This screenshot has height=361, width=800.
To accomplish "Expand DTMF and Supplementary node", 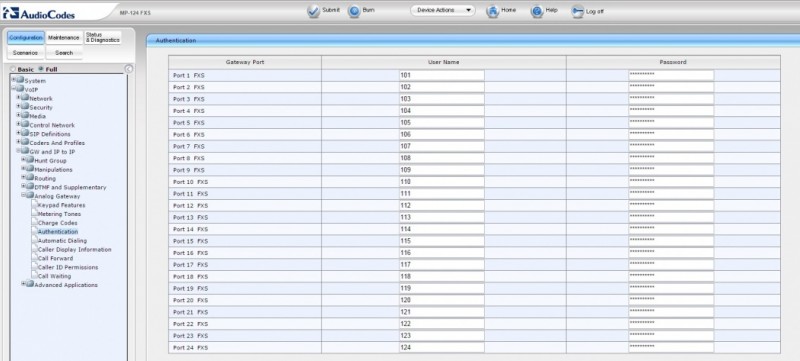I will pyautogui.click(x=23, y=186).
